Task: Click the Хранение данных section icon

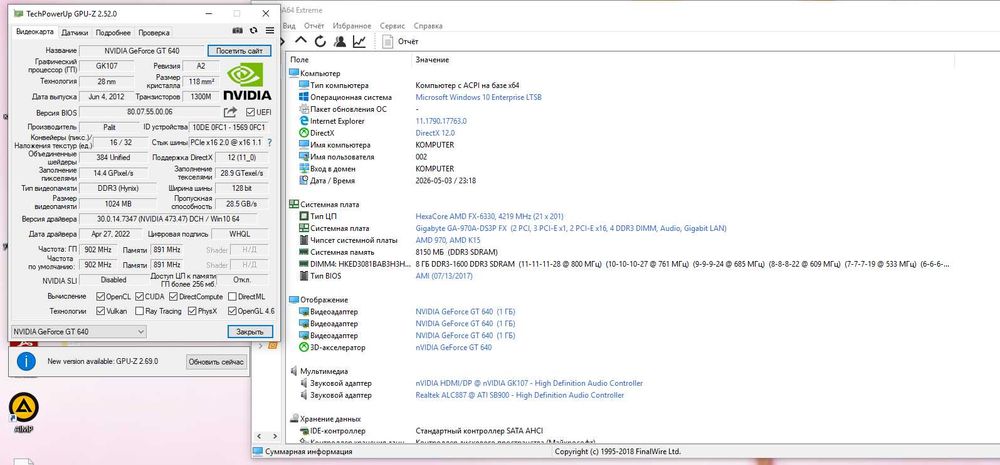Action: [x=294, y=419]
